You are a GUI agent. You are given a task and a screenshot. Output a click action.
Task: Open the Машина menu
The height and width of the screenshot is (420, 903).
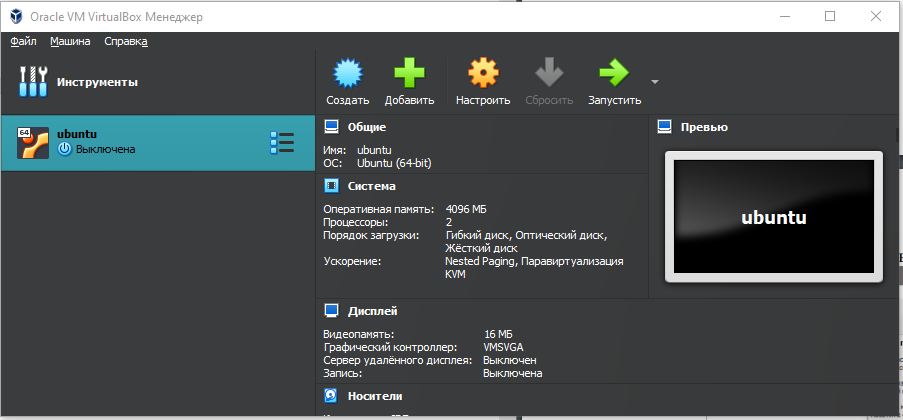pos(70,41)
